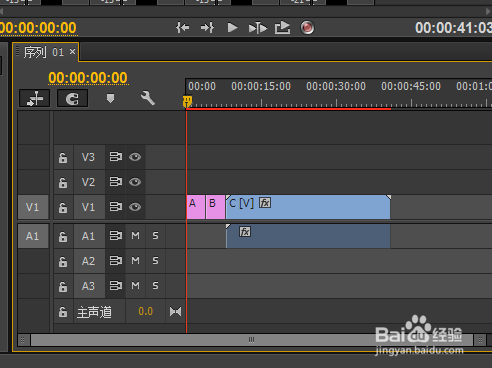Click fx badge on clip C video
The width and height of the screenshot is (492, 368).
pos(265,203)
